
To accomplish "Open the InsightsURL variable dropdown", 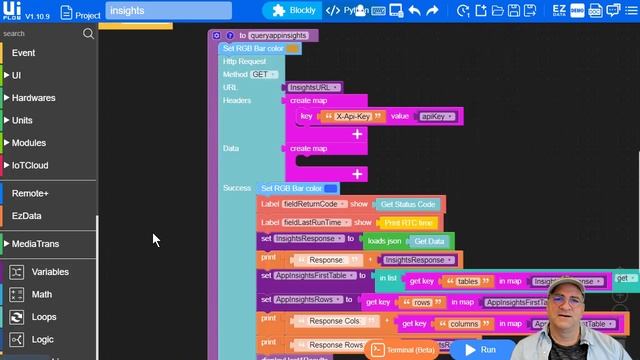I will 313,87.
